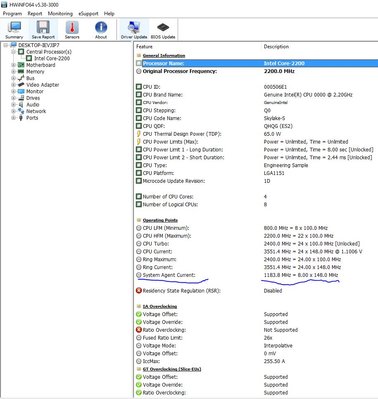Screen dimensions: 378x399
Task: Select the Intel Core-2200 tree node
Action: 52,58
